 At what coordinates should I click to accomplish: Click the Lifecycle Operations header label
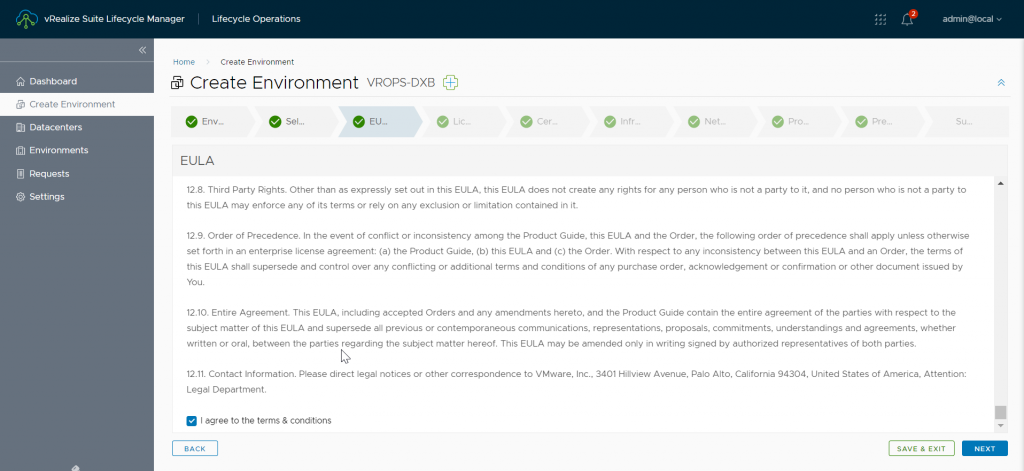point(256,19)
